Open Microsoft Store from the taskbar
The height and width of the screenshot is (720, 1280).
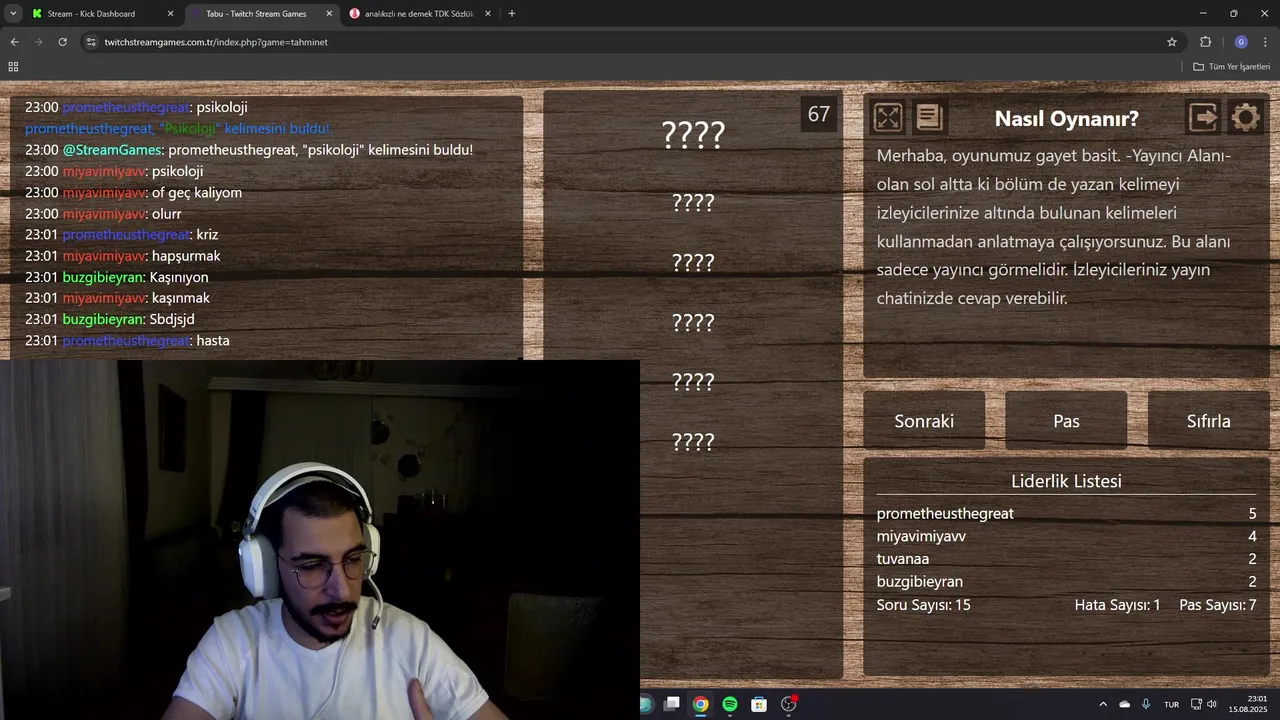[759, 704]
